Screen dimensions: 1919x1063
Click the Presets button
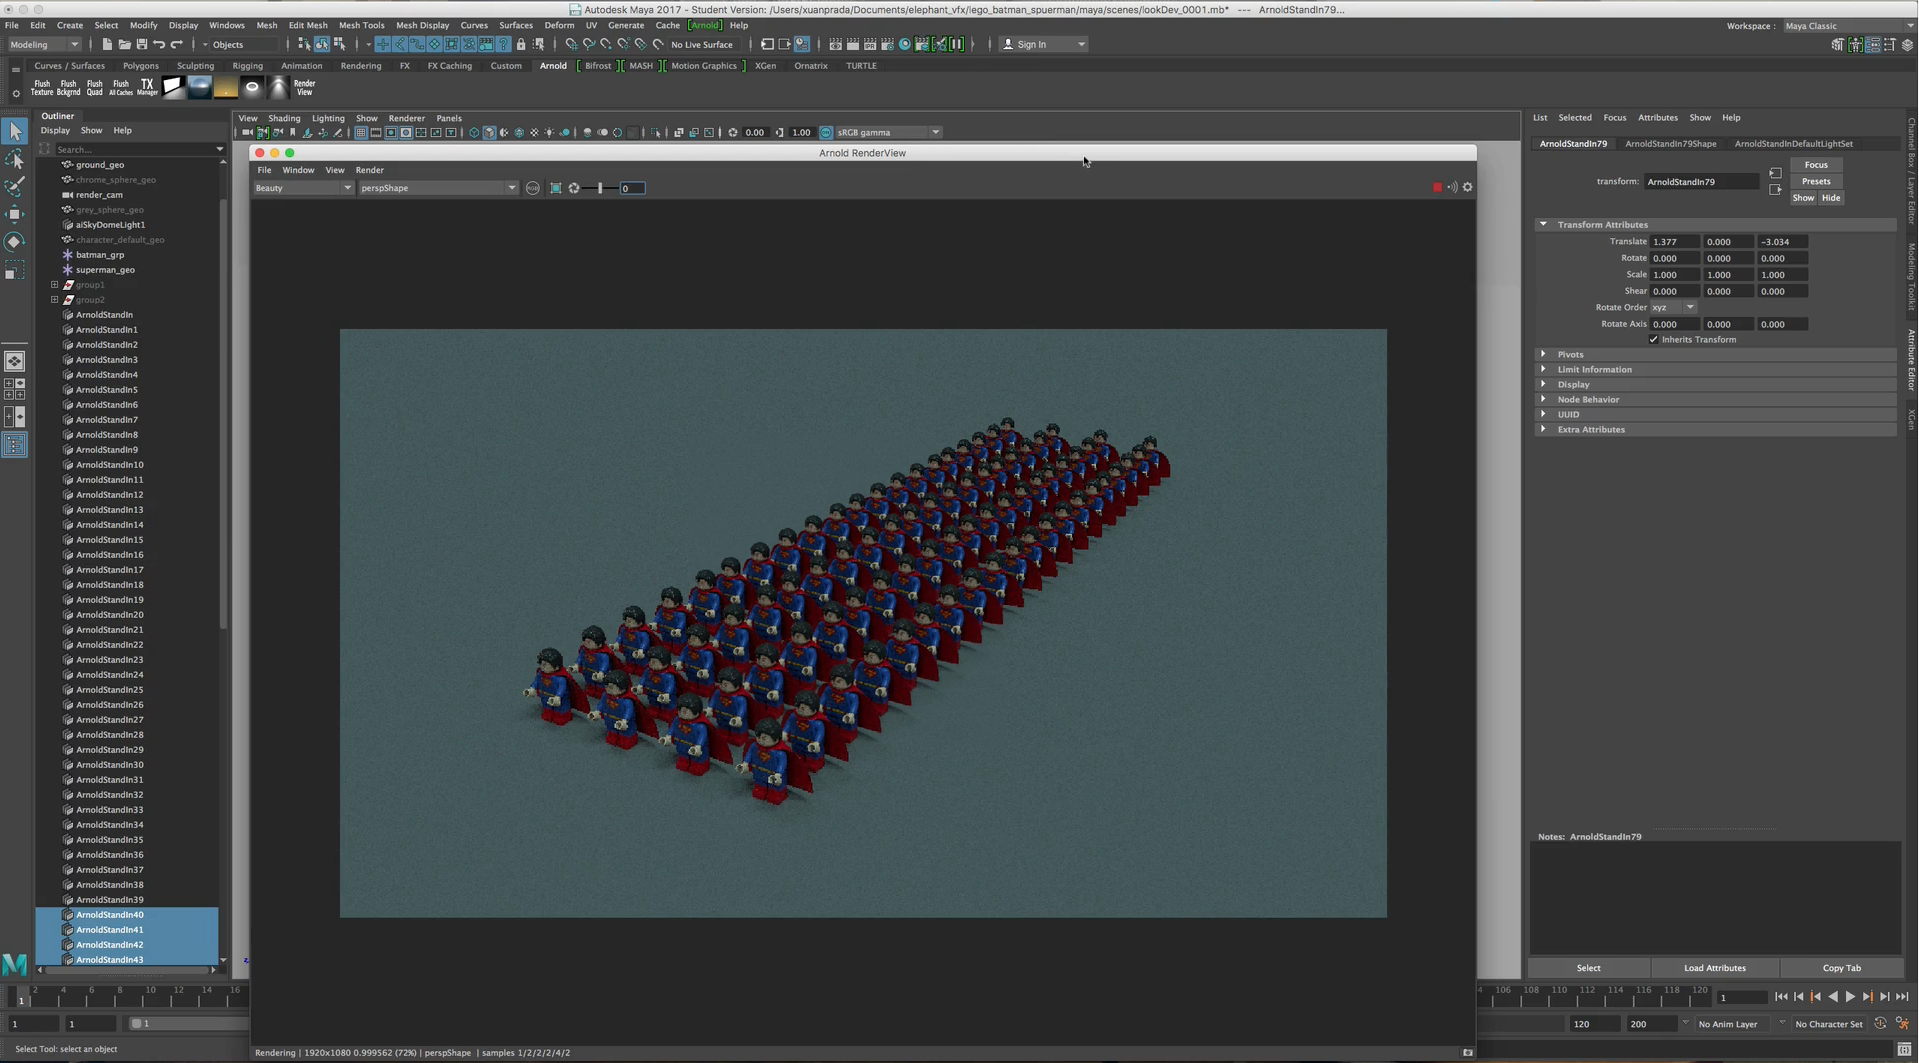click(x=1815, y=182)
